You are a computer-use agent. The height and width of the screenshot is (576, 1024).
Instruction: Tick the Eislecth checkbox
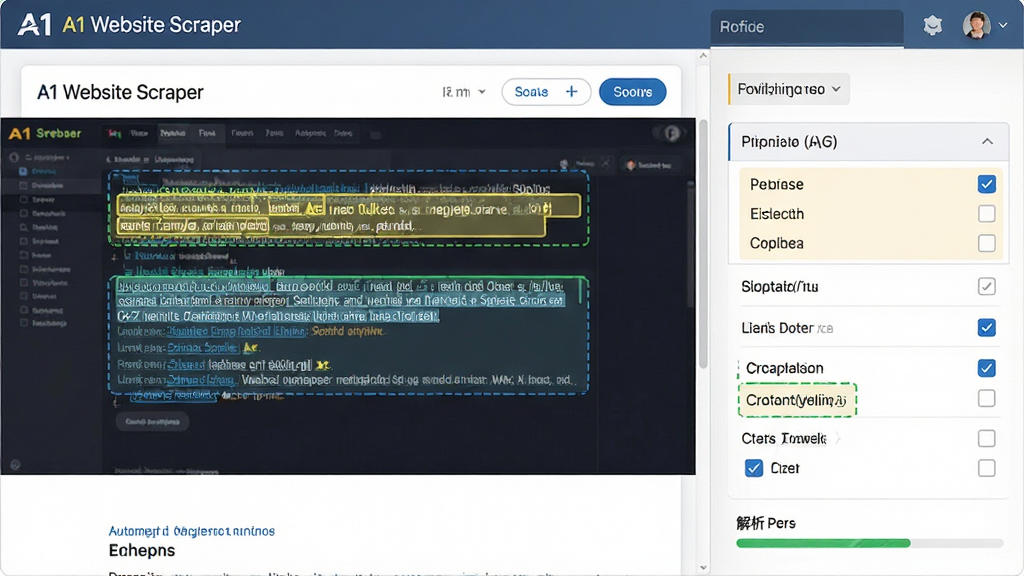(x=986, y=214)
